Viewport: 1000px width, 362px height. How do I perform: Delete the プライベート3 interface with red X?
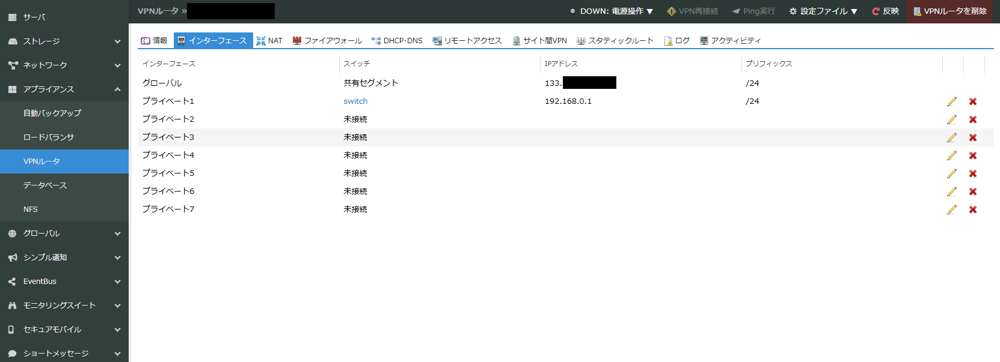click(x=973, y=137)
